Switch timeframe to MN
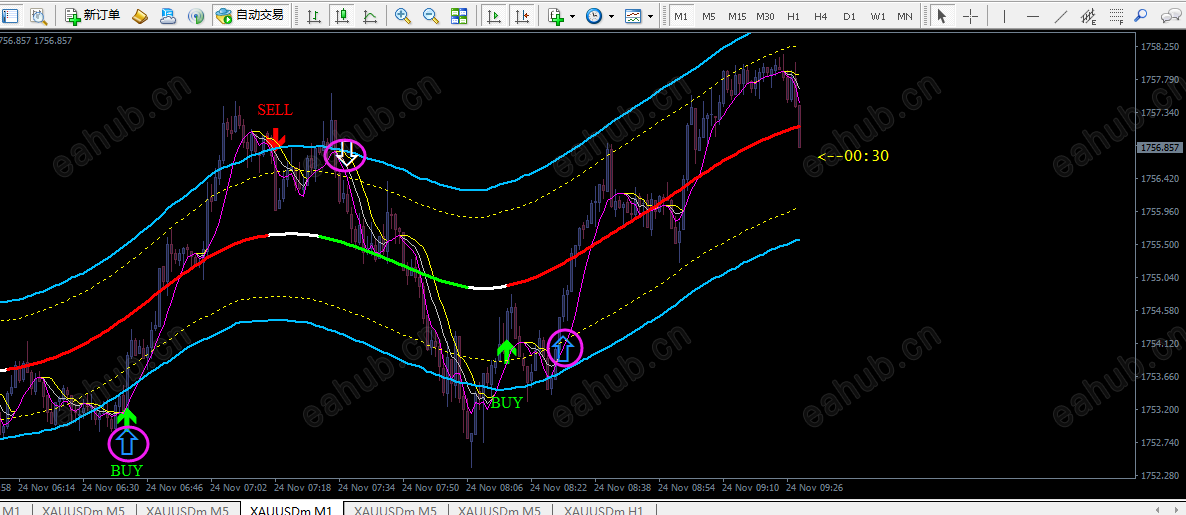The image size is (1186, 515). [905, 16]
